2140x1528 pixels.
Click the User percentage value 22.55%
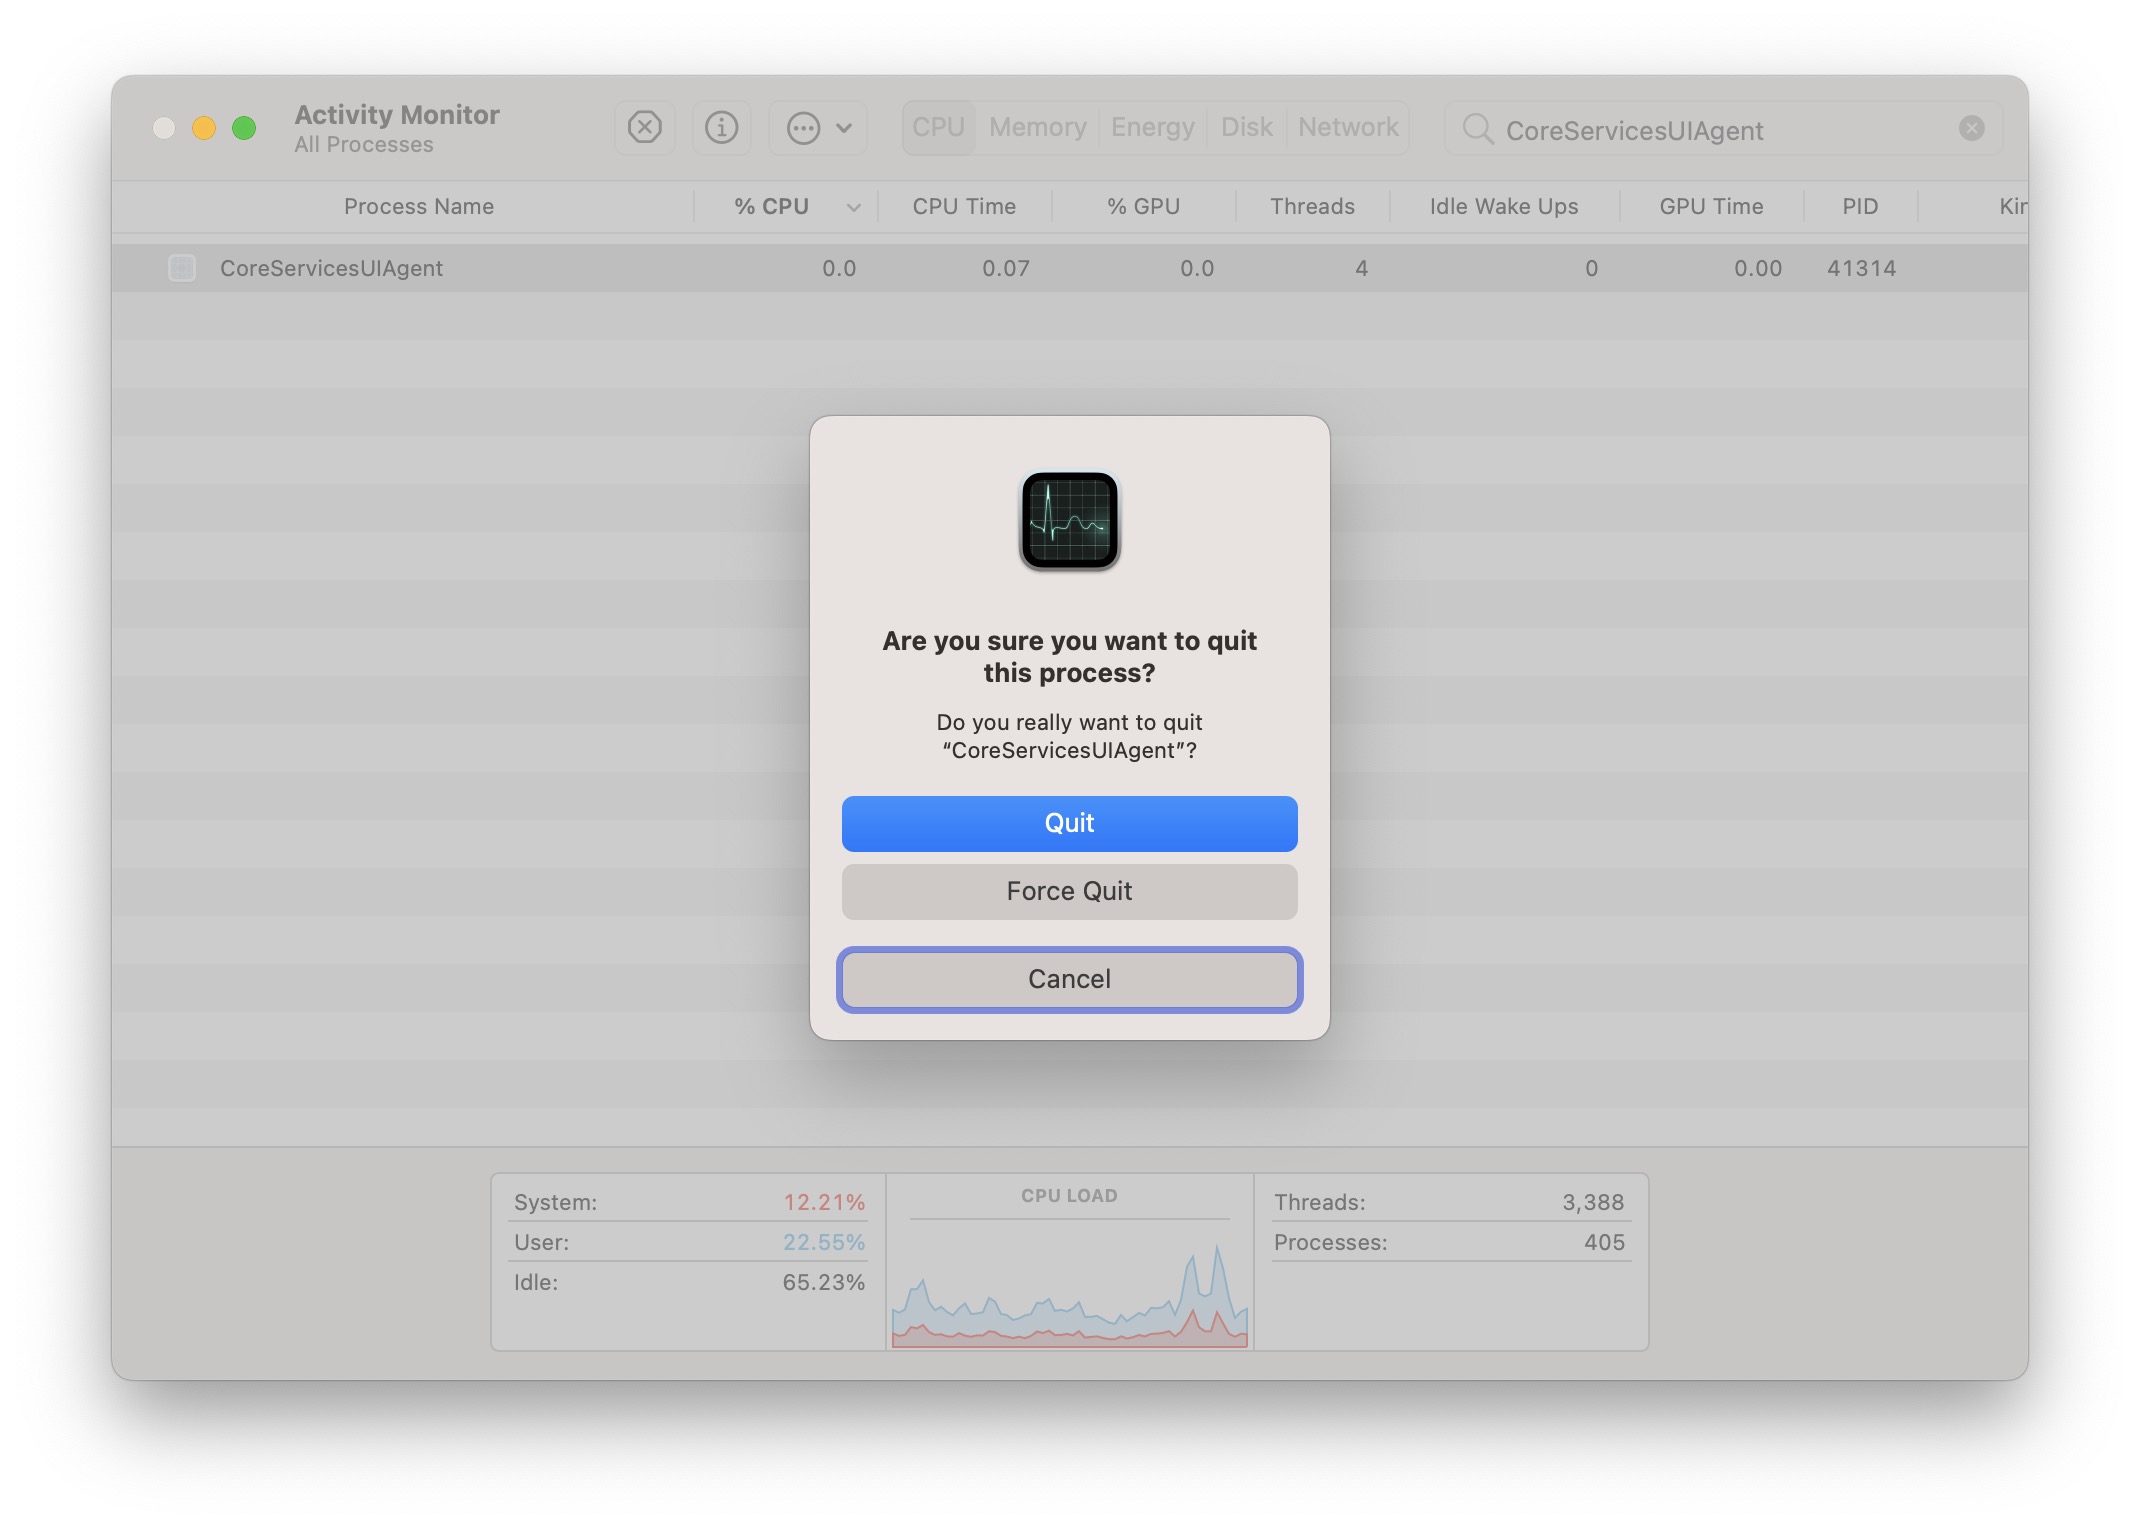(x=823, y=1242)
